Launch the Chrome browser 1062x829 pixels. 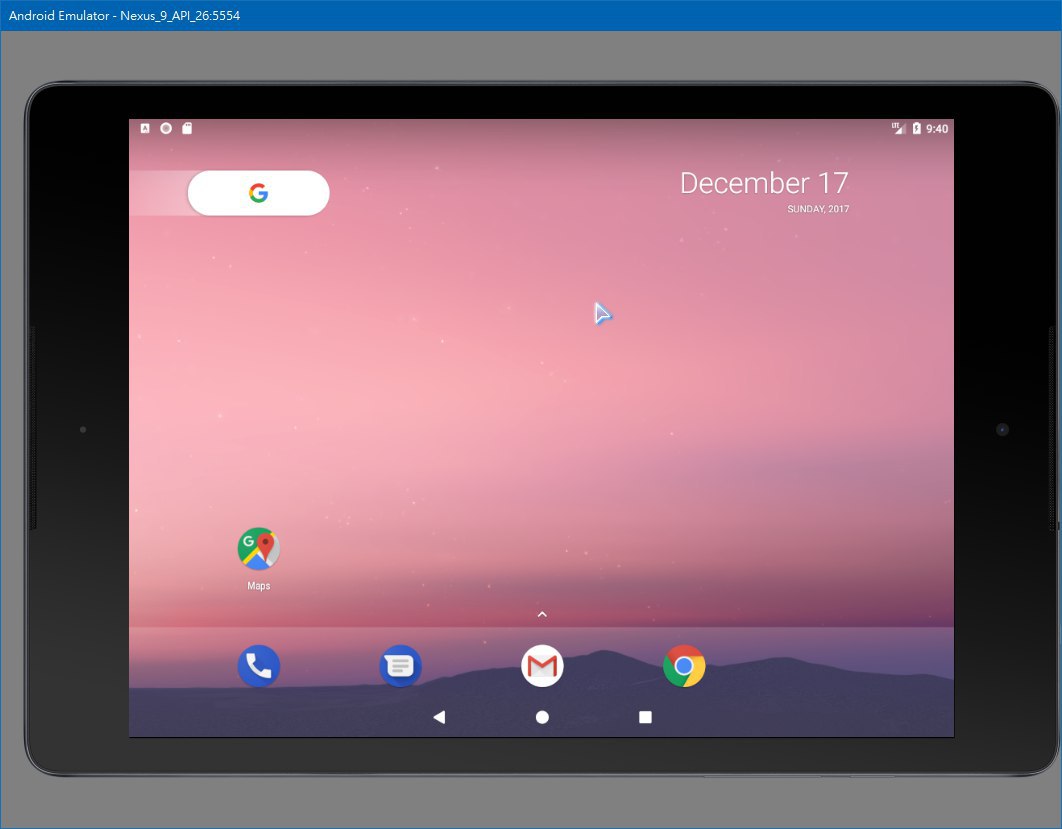(684, 666)
